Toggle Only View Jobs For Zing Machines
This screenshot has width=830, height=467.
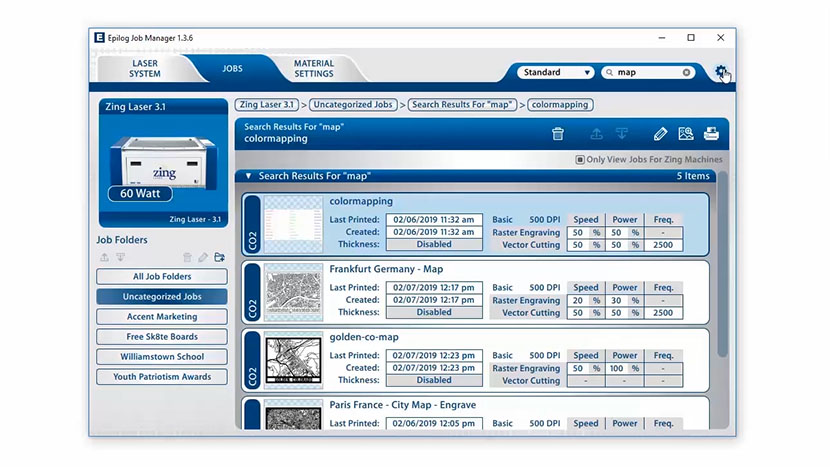click(580, 160)
